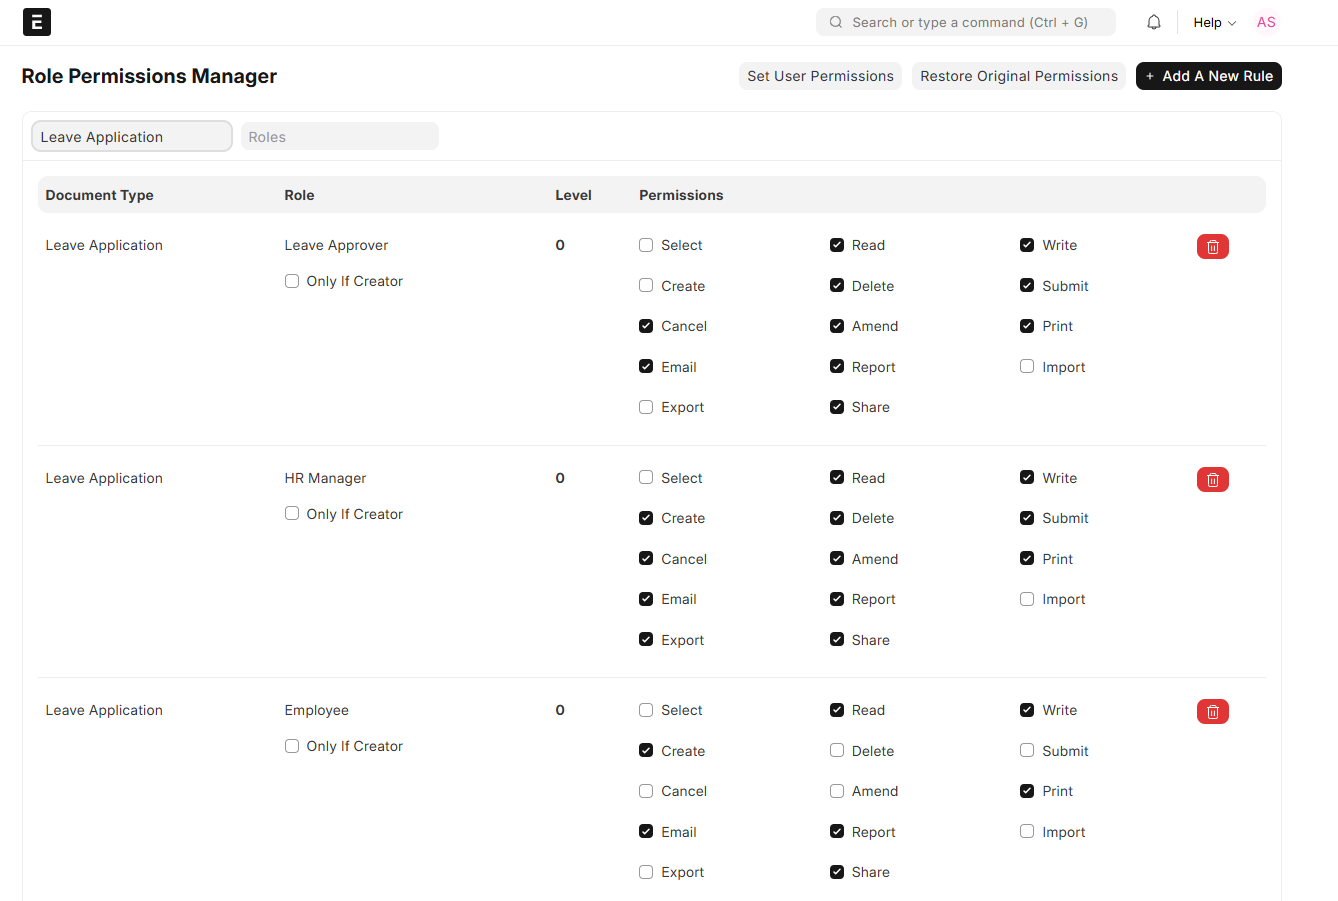The height and width of the screenshot is (901, 1338).
Task: Click the command search input field
Action: click(x=965, y=21)
